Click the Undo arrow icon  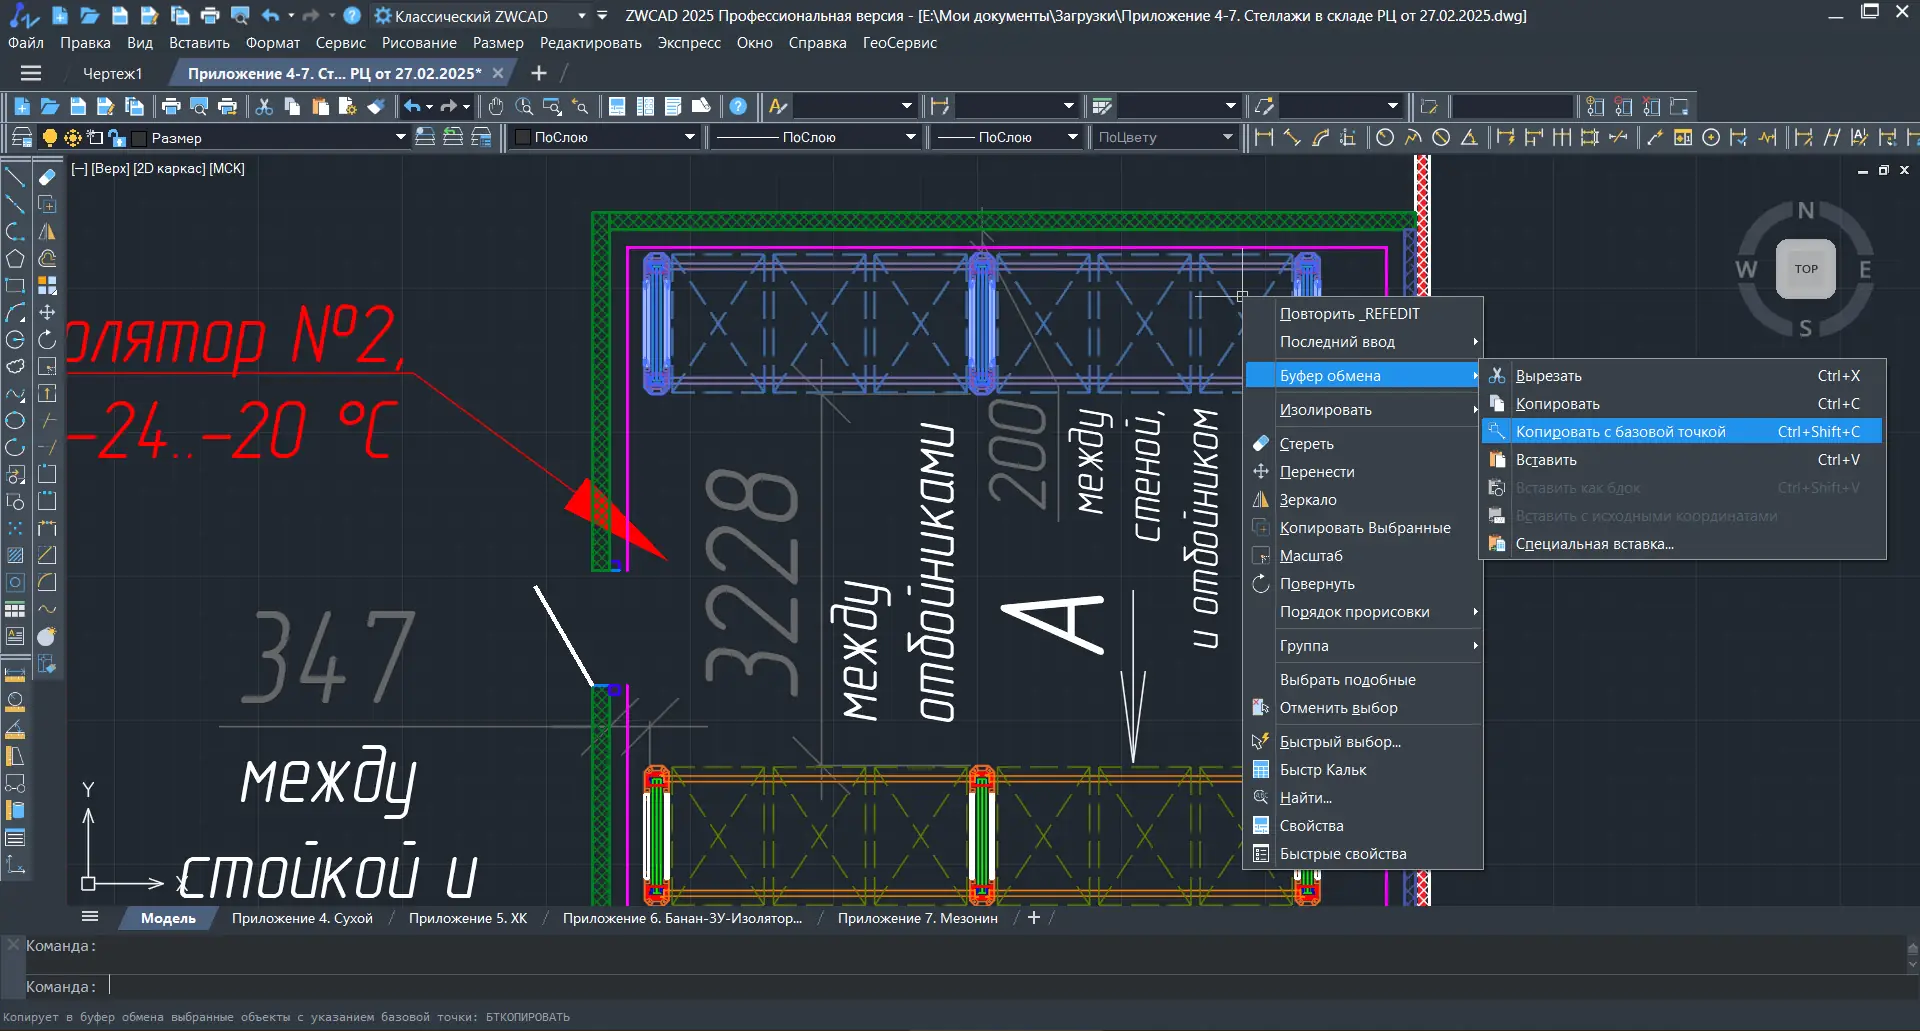click(412, 106)
